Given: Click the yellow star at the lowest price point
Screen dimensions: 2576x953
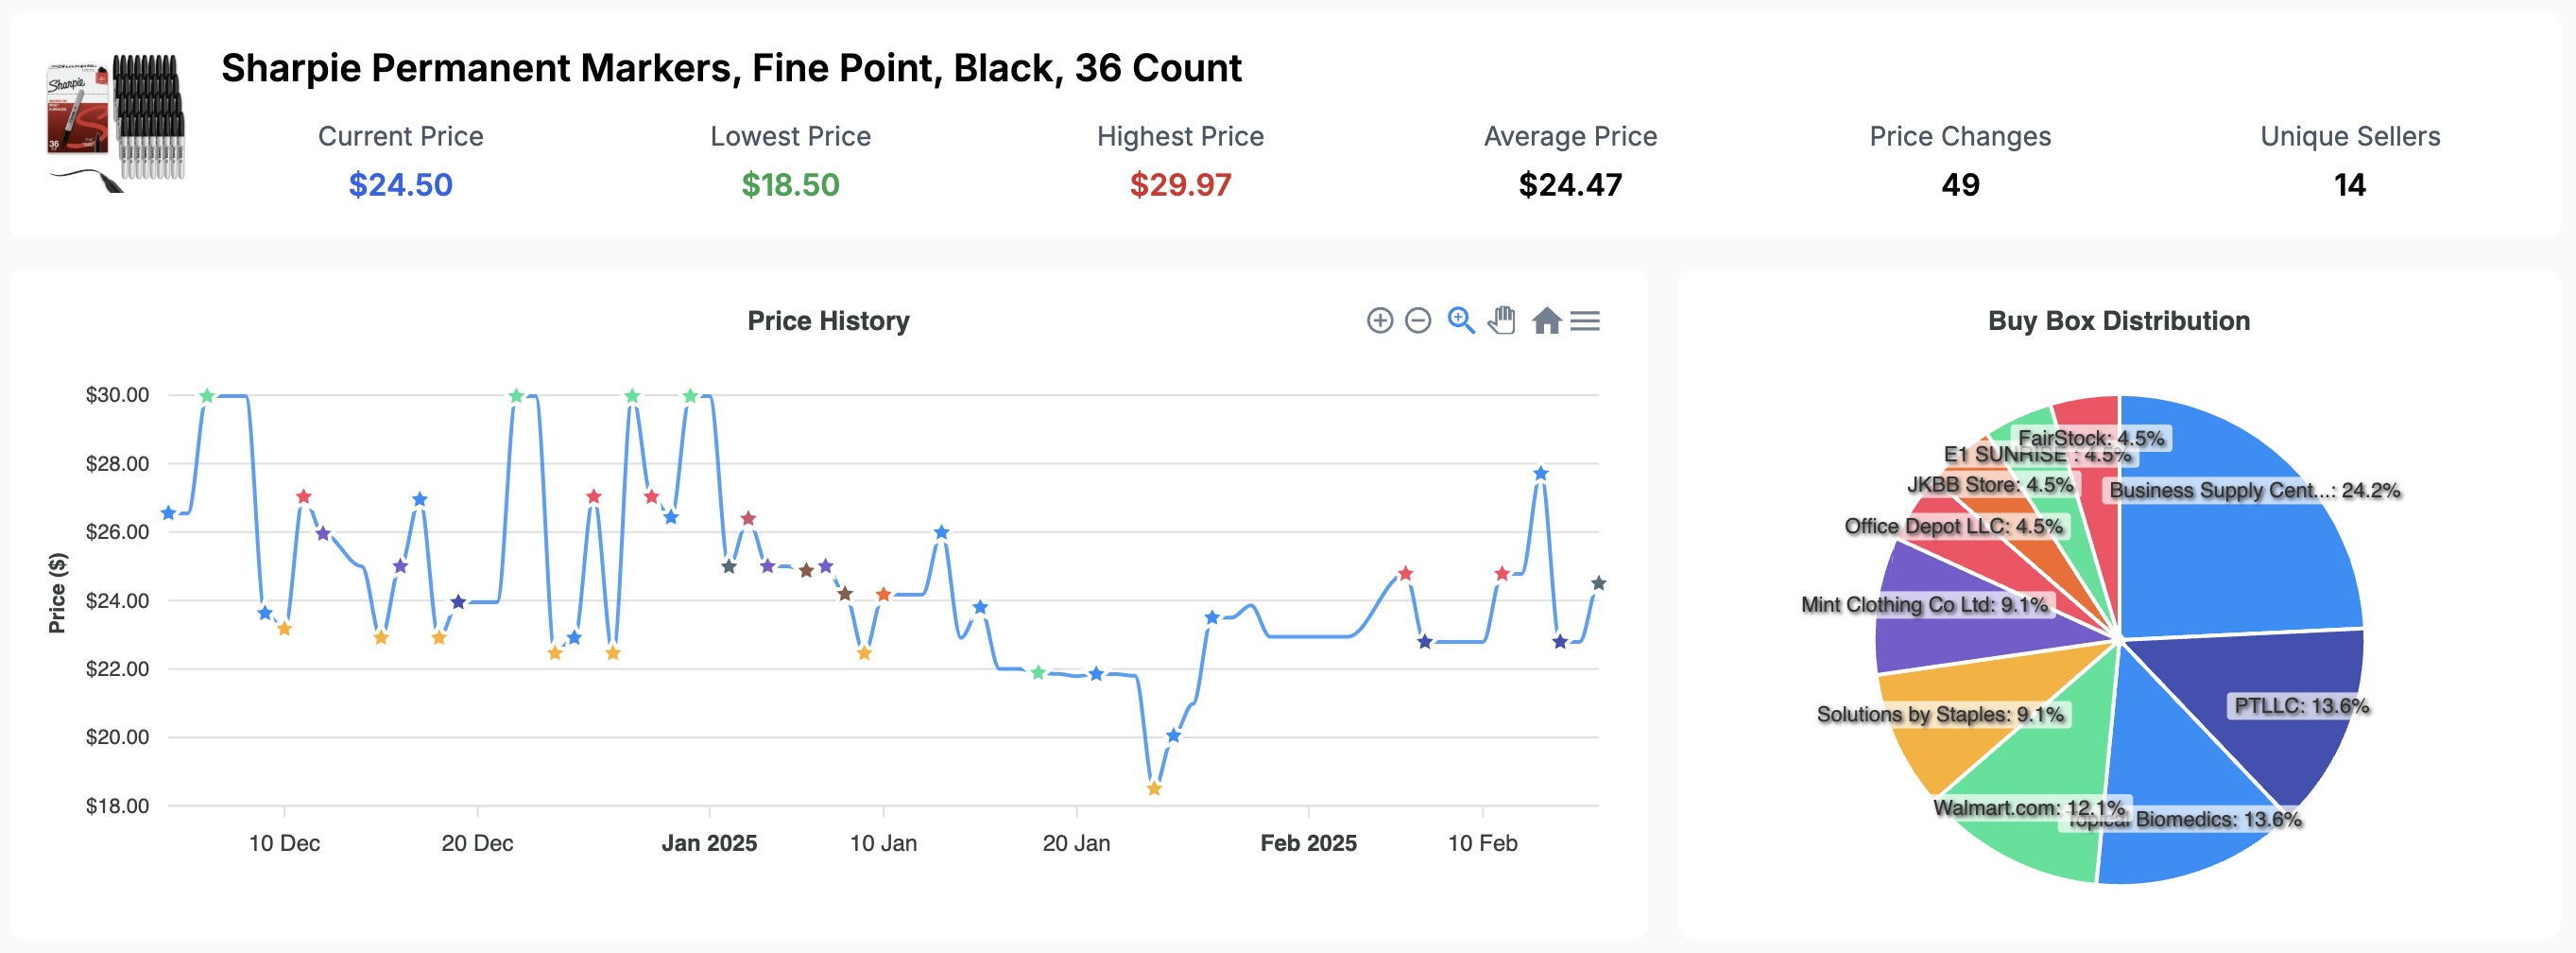Looking at the screenshot, I should [x=1154, y=788].
